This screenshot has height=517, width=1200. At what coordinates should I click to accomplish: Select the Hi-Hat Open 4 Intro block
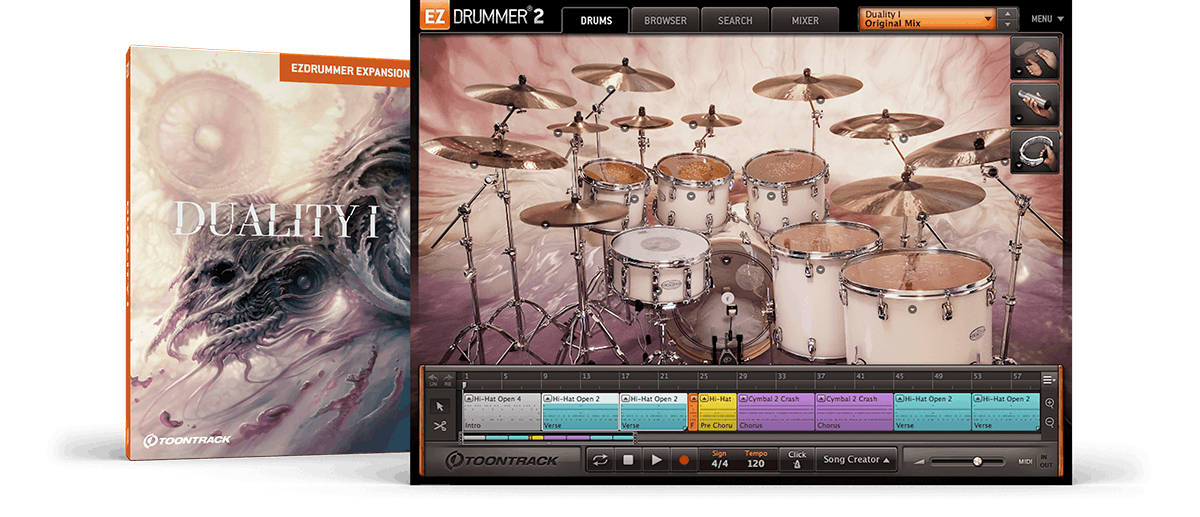(x=502, y=412)
